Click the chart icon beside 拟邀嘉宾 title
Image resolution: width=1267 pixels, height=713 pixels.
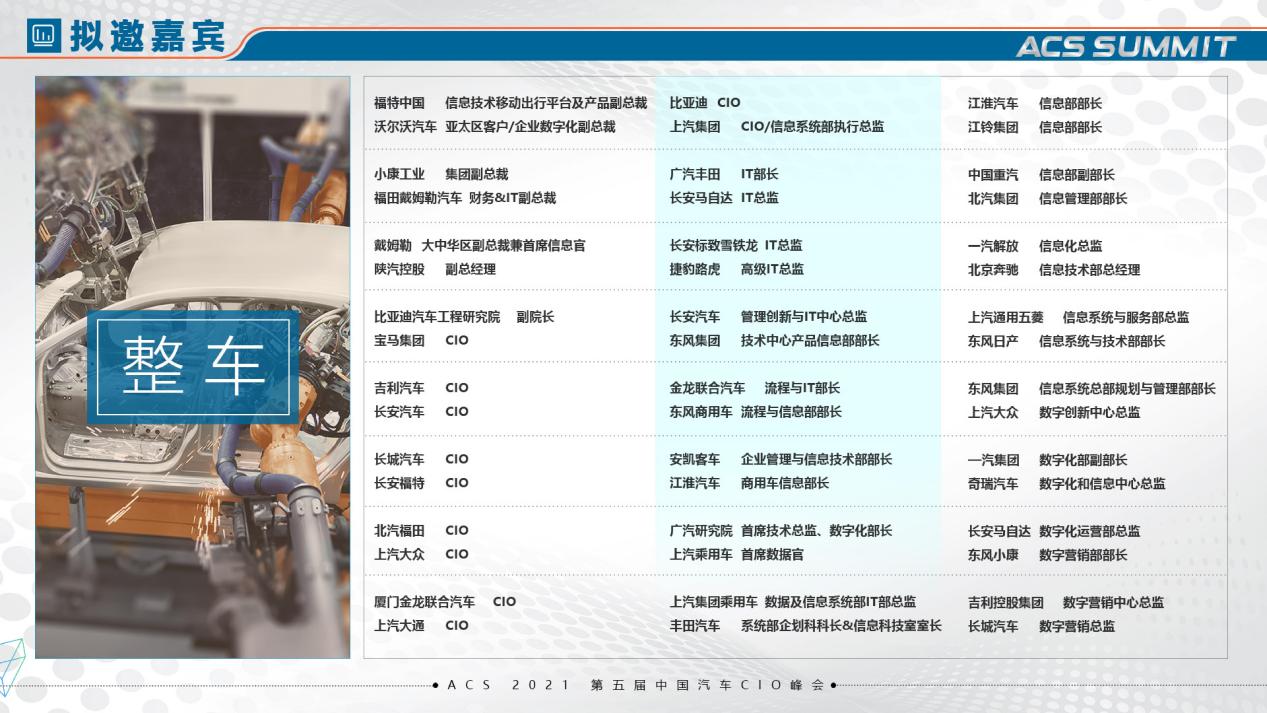(43, 37)
